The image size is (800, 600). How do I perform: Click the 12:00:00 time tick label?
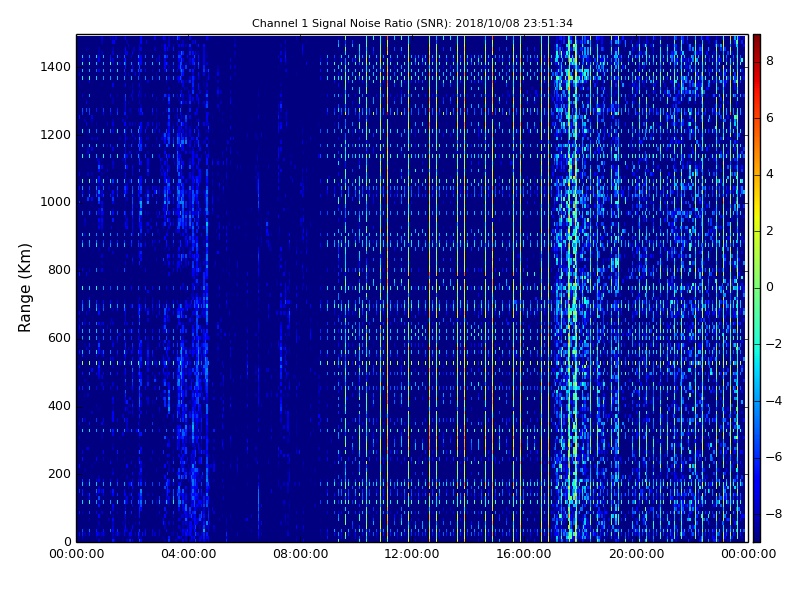point(412,554)
